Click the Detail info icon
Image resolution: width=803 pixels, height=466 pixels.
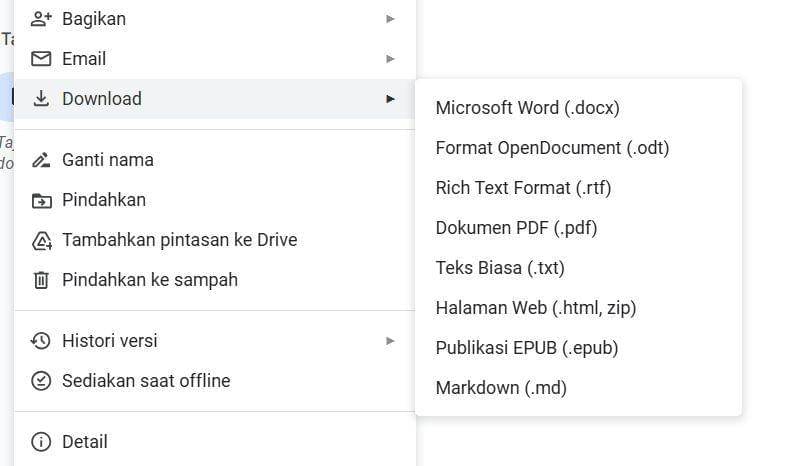point(41,442)
